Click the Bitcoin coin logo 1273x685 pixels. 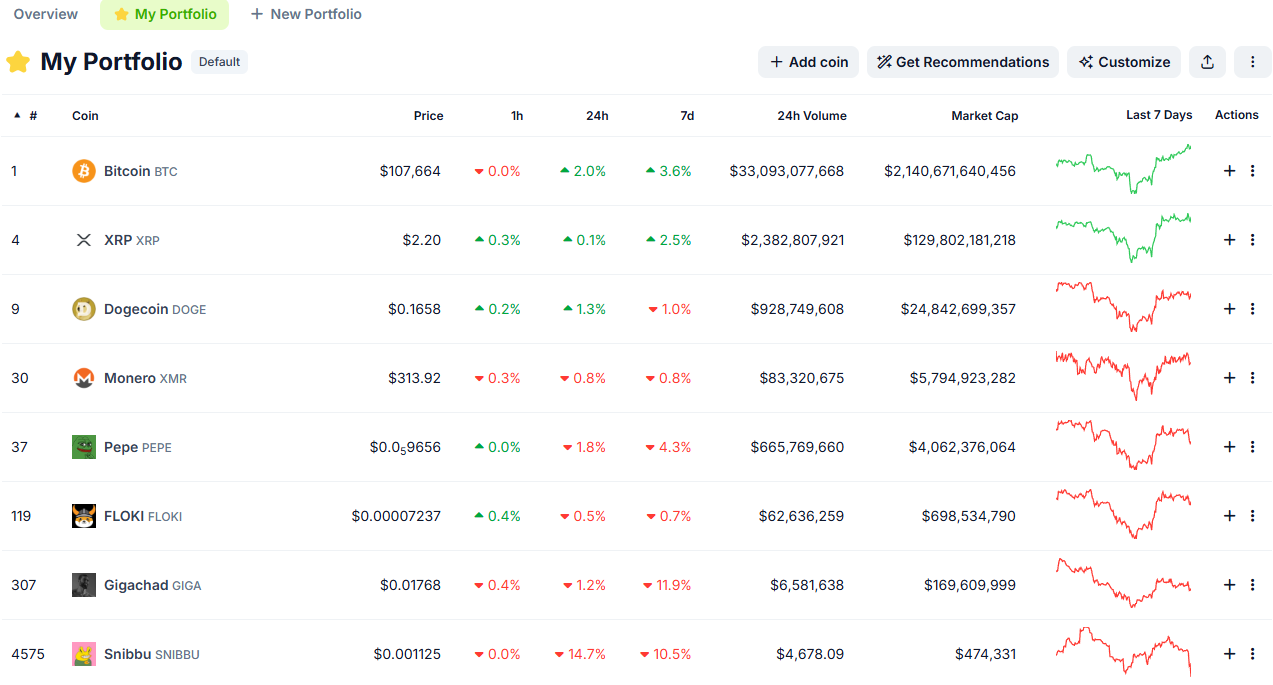[x=84, y=171]
